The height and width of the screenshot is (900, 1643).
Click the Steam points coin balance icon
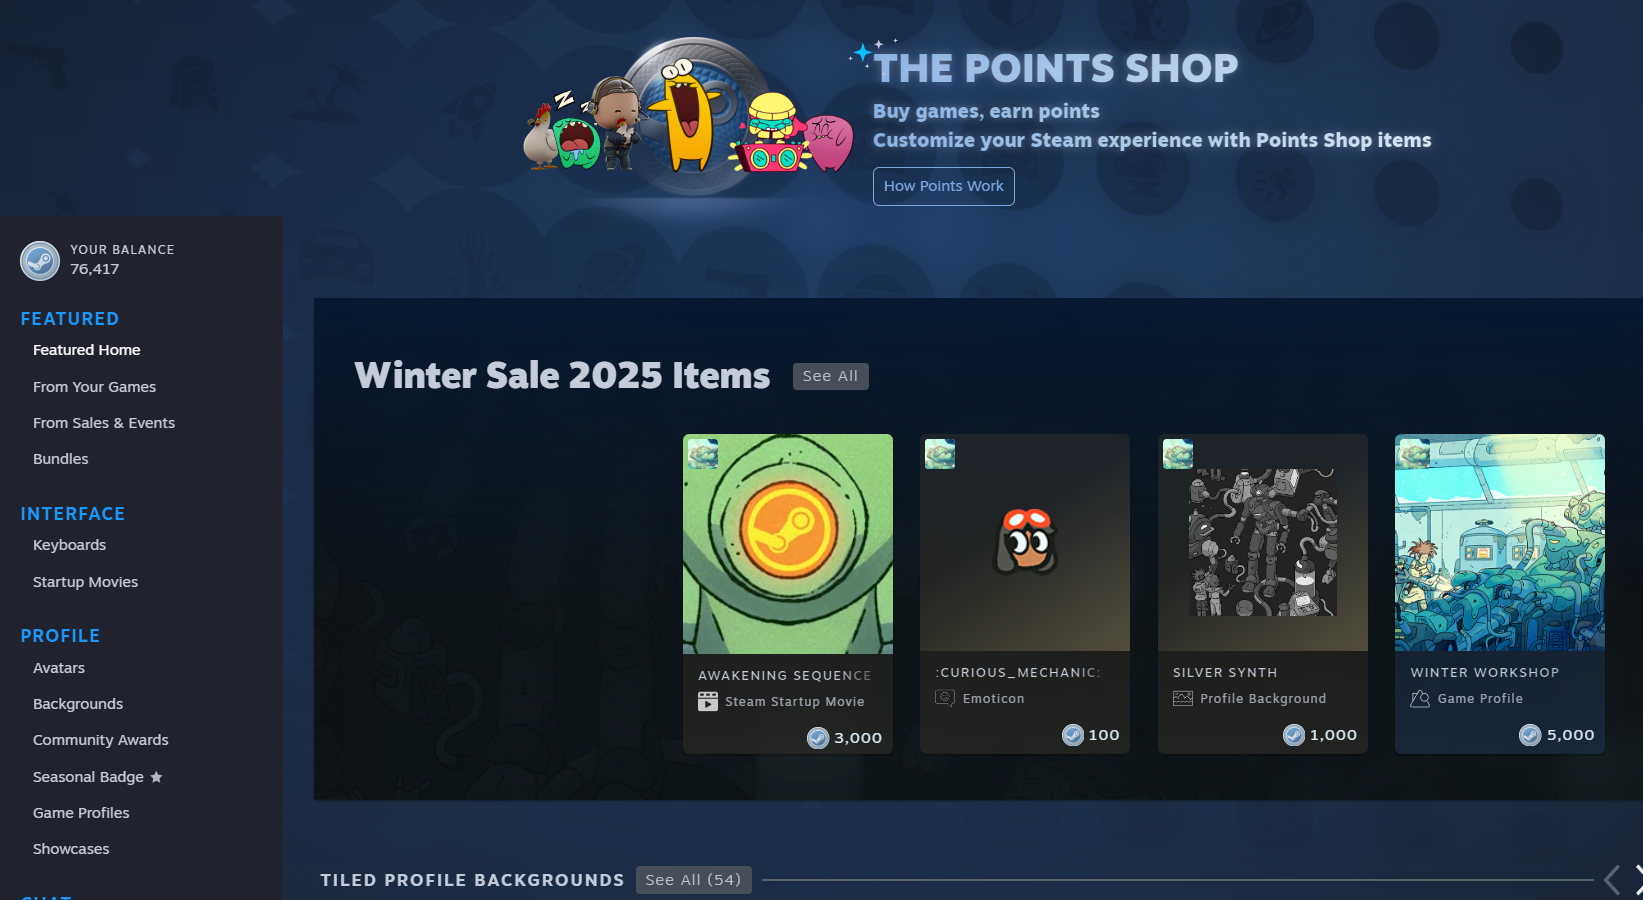pos(40,261)
